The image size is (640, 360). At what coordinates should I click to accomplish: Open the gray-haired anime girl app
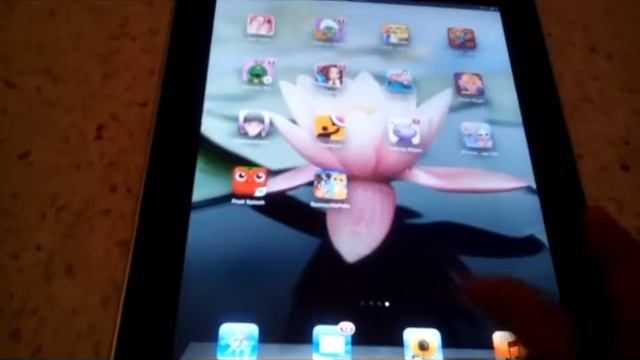click(x=254, y=124)
